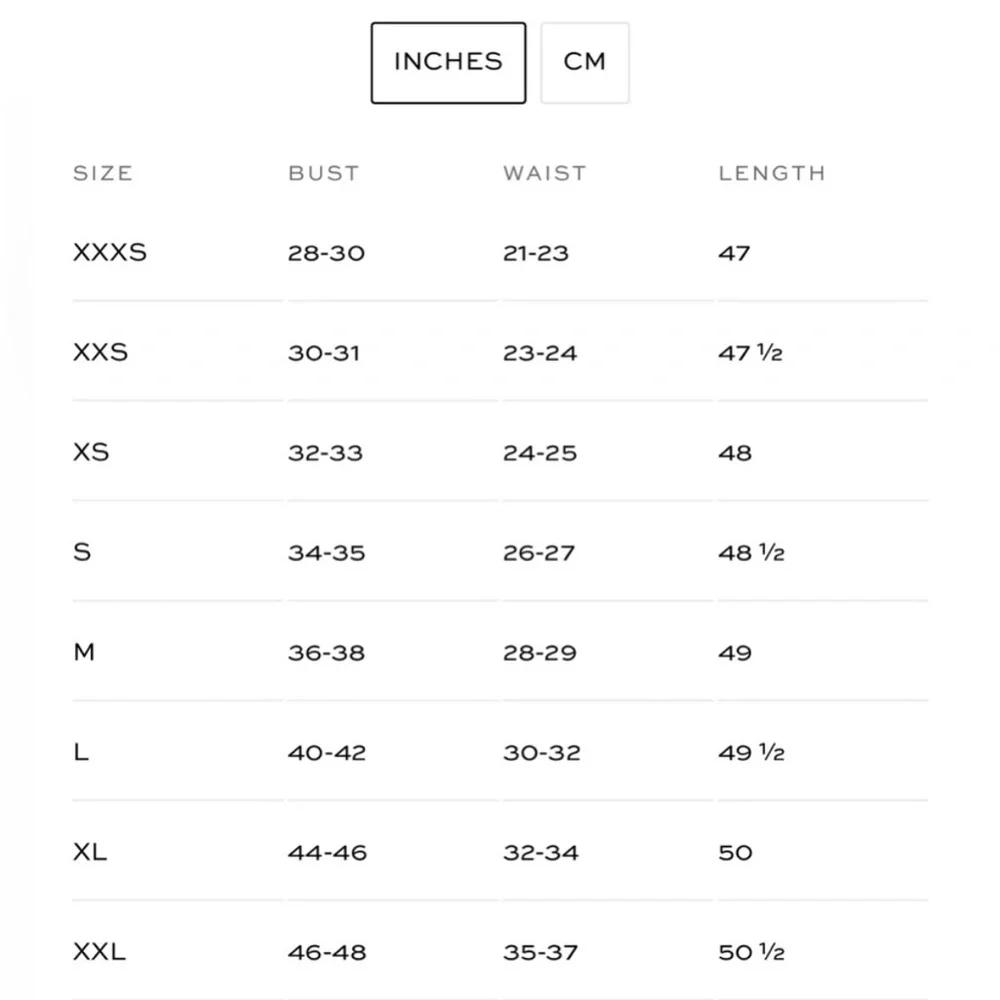Click bust value 44-46 for XL
Image resolution: width=1000 pixels, height=1000 pixels.
(327, 853)
